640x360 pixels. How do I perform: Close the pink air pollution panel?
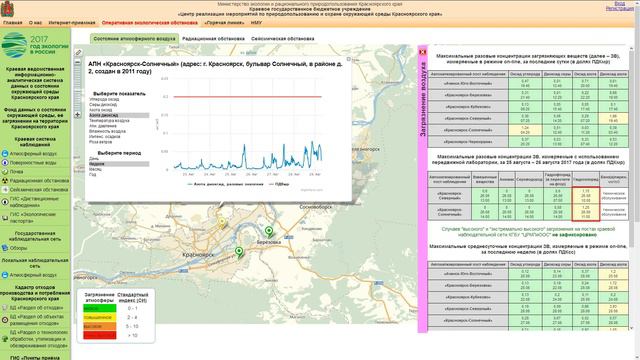[x=422, y=52]
